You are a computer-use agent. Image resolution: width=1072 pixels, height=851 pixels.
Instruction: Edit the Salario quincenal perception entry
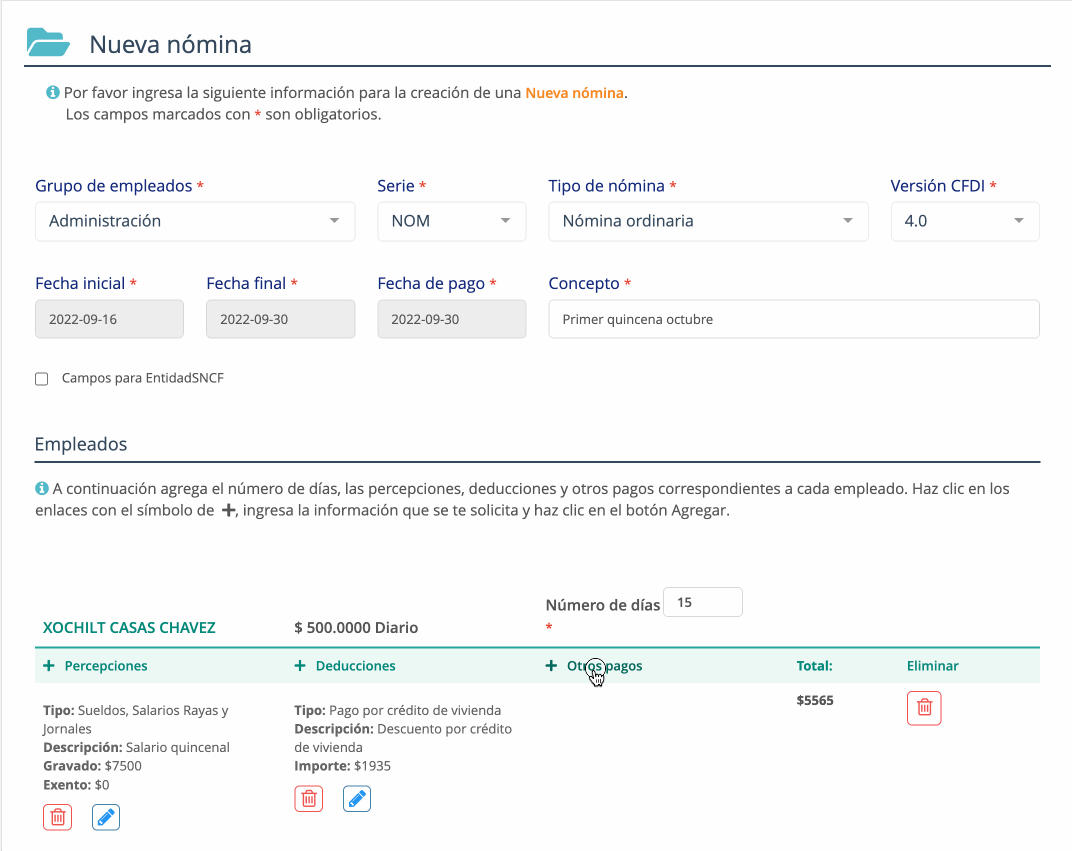click(x=106, y=818)
